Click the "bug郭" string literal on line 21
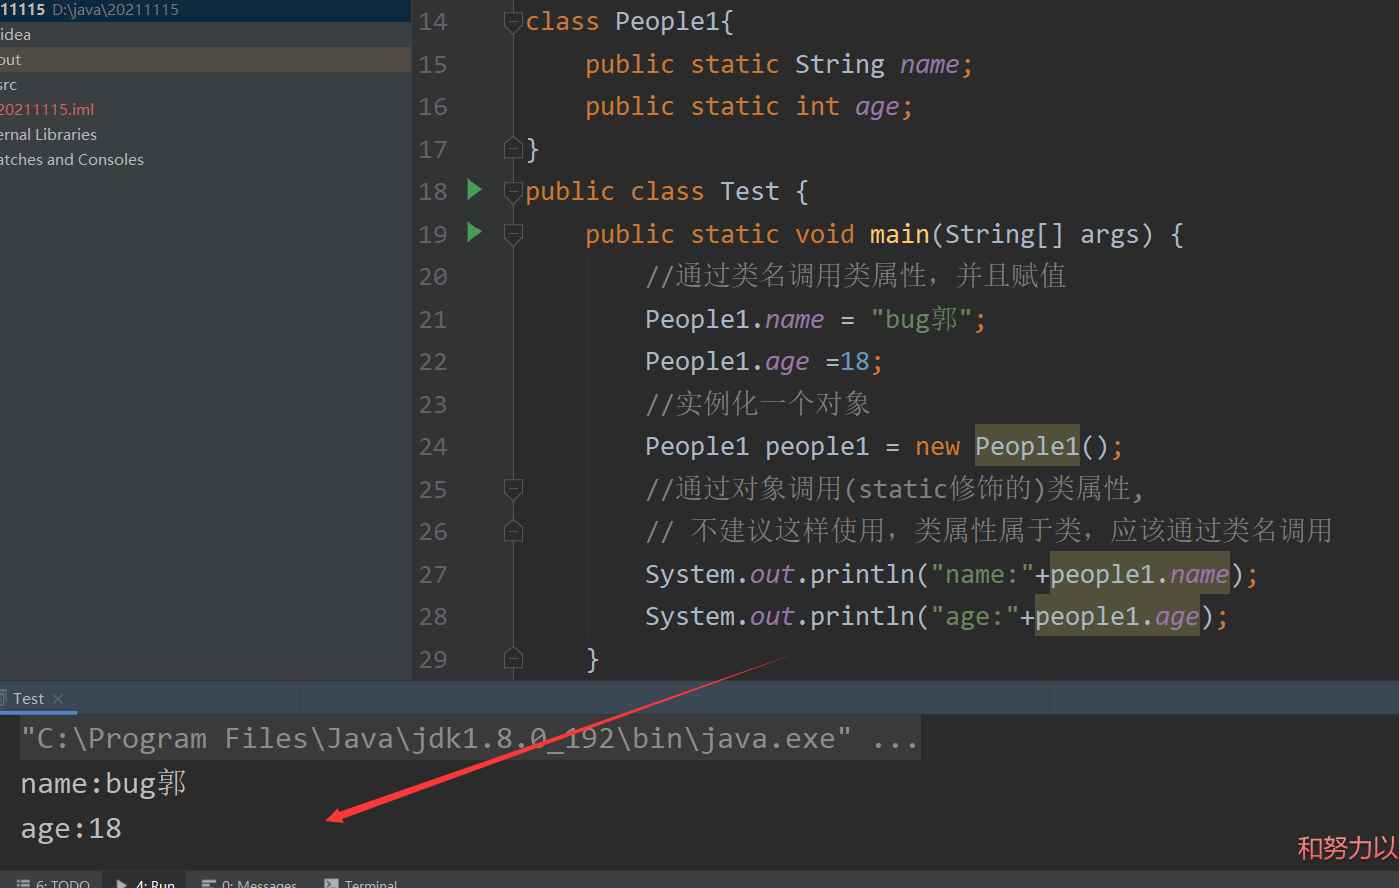 [x=921, y=319]
